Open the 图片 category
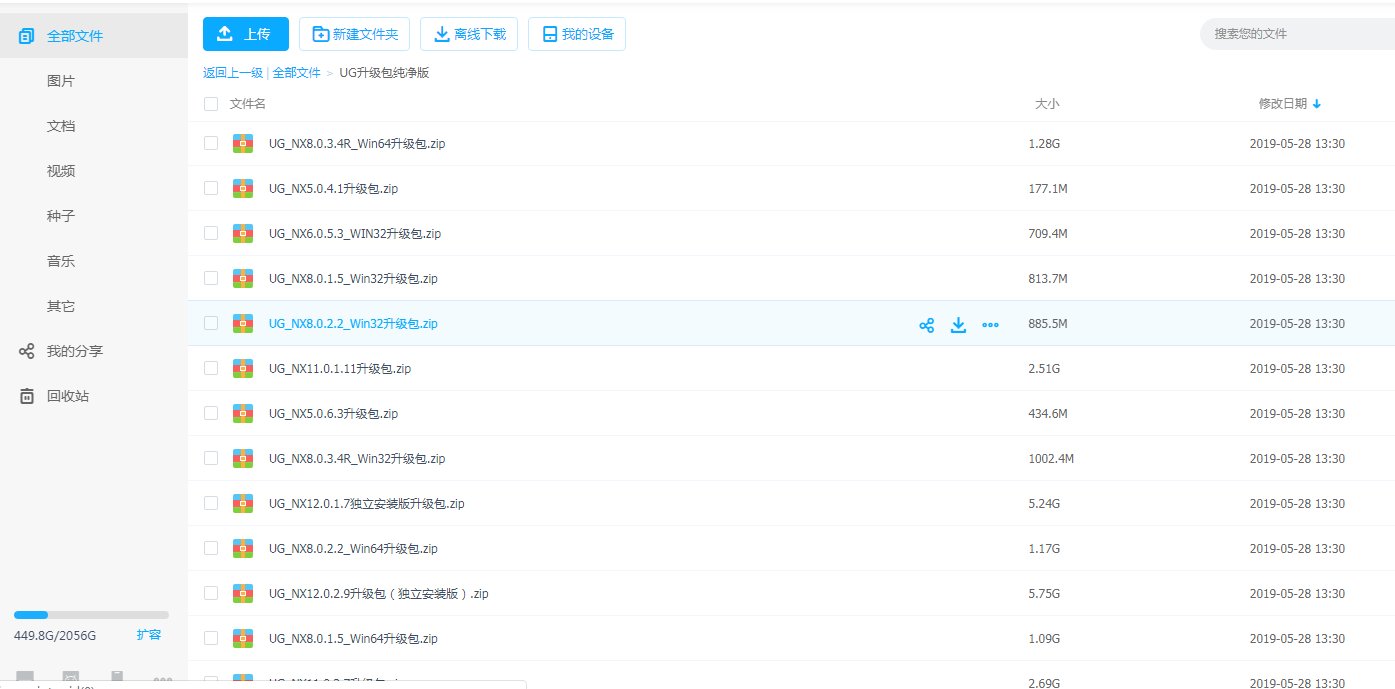 tap(61, 81)
